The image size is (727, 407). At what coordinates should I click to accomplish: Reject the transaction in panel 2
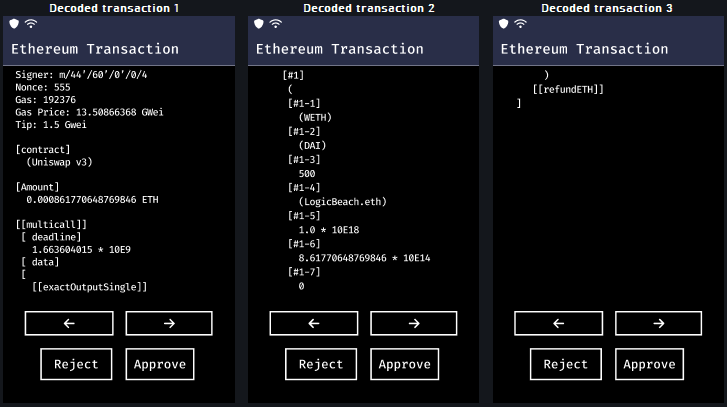click(x=321, y=364)
